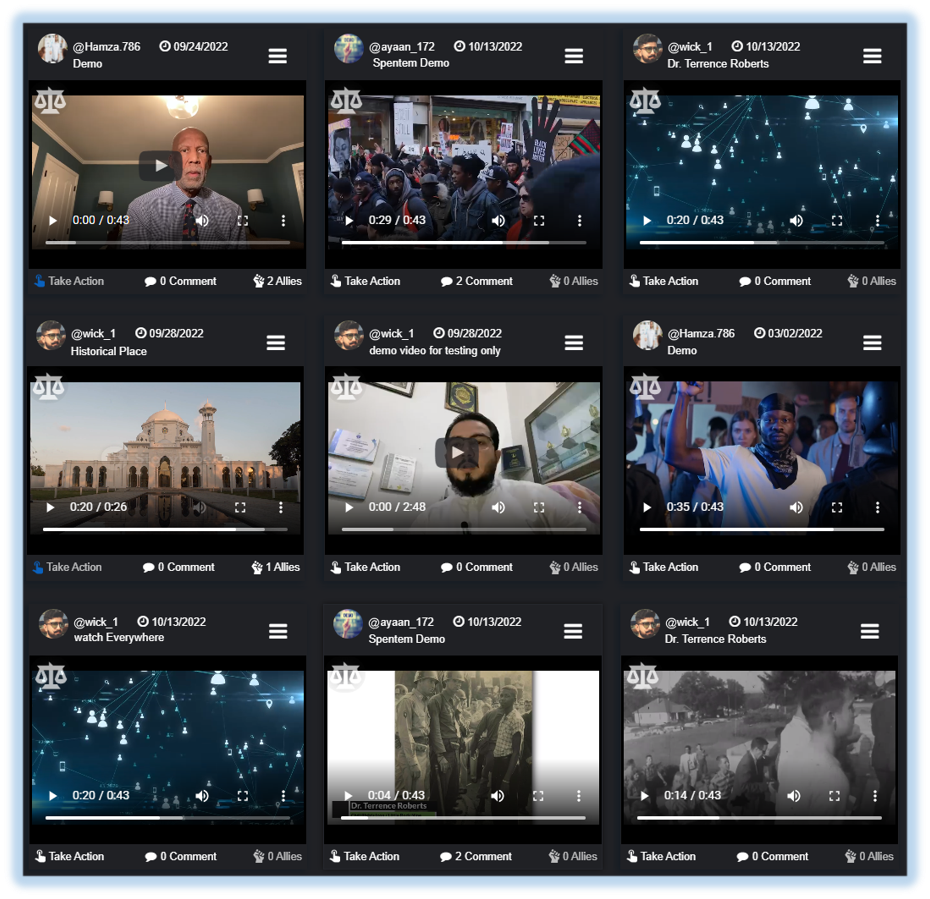This screenshot has width=930, height=899.
Task: Open post menu for the 03/02/2022 Demo post
Action: tap(872, 342)
